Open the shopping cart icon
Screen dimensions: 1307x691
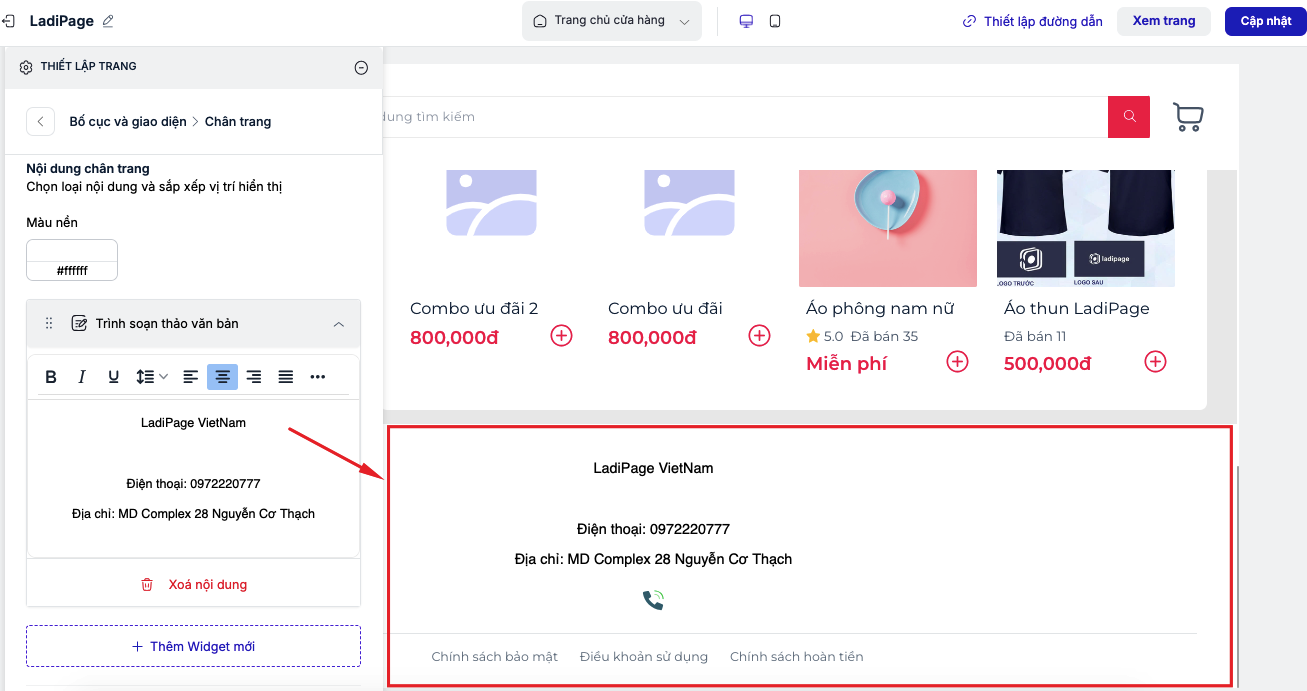point(1188,117)
